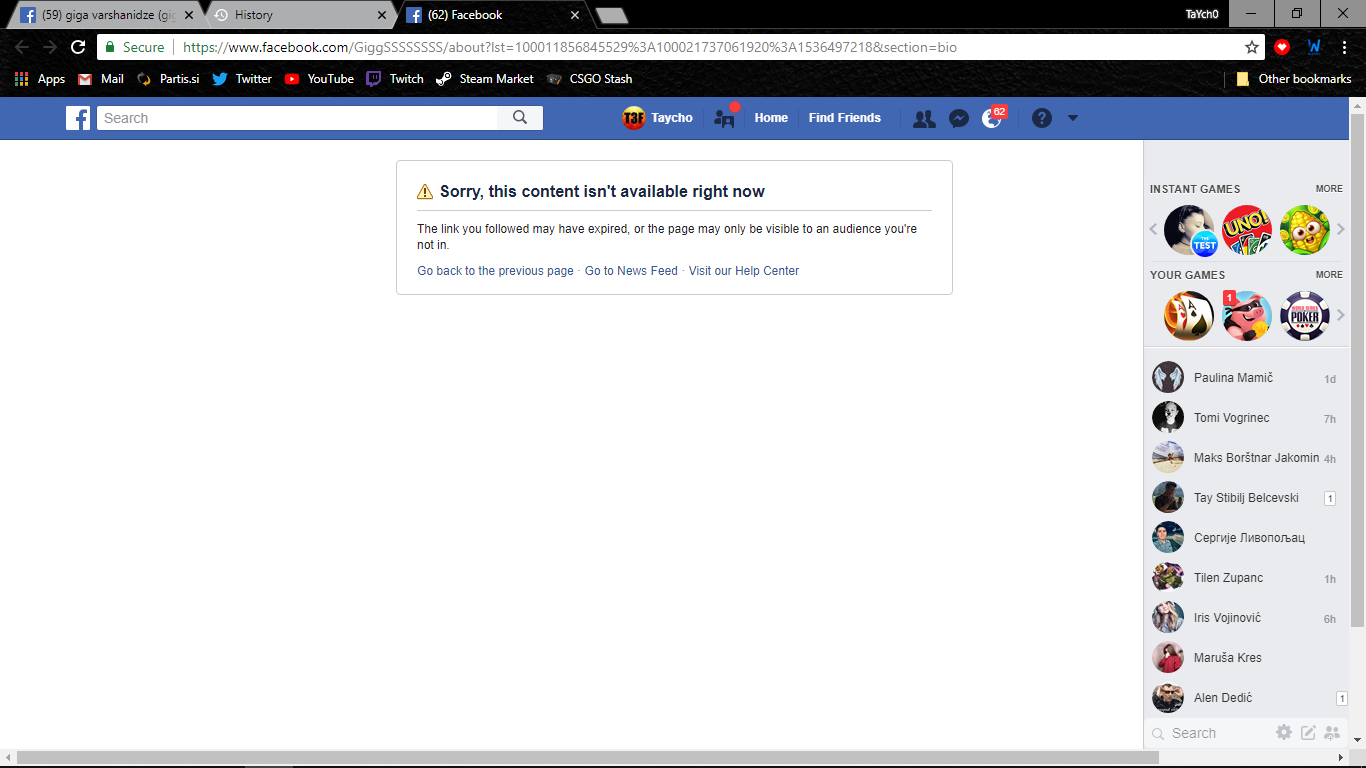Open chat settings gear icon
This screenshot has width=1366, height=768.
coord(1284,733)
